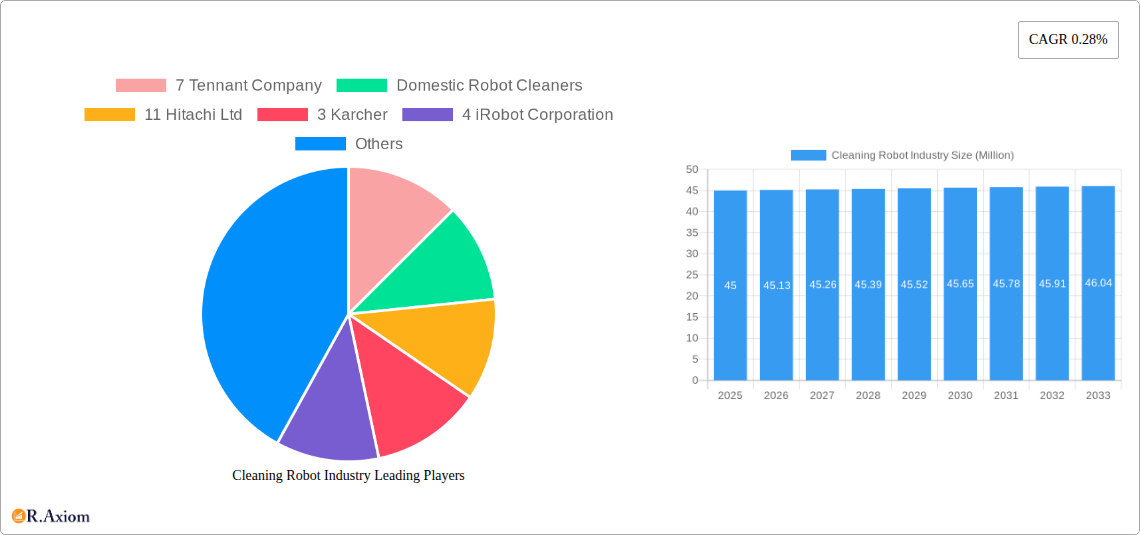Toggle the Others legend entry
Viewport: 1140px width, 535px height.
[349, 143]
